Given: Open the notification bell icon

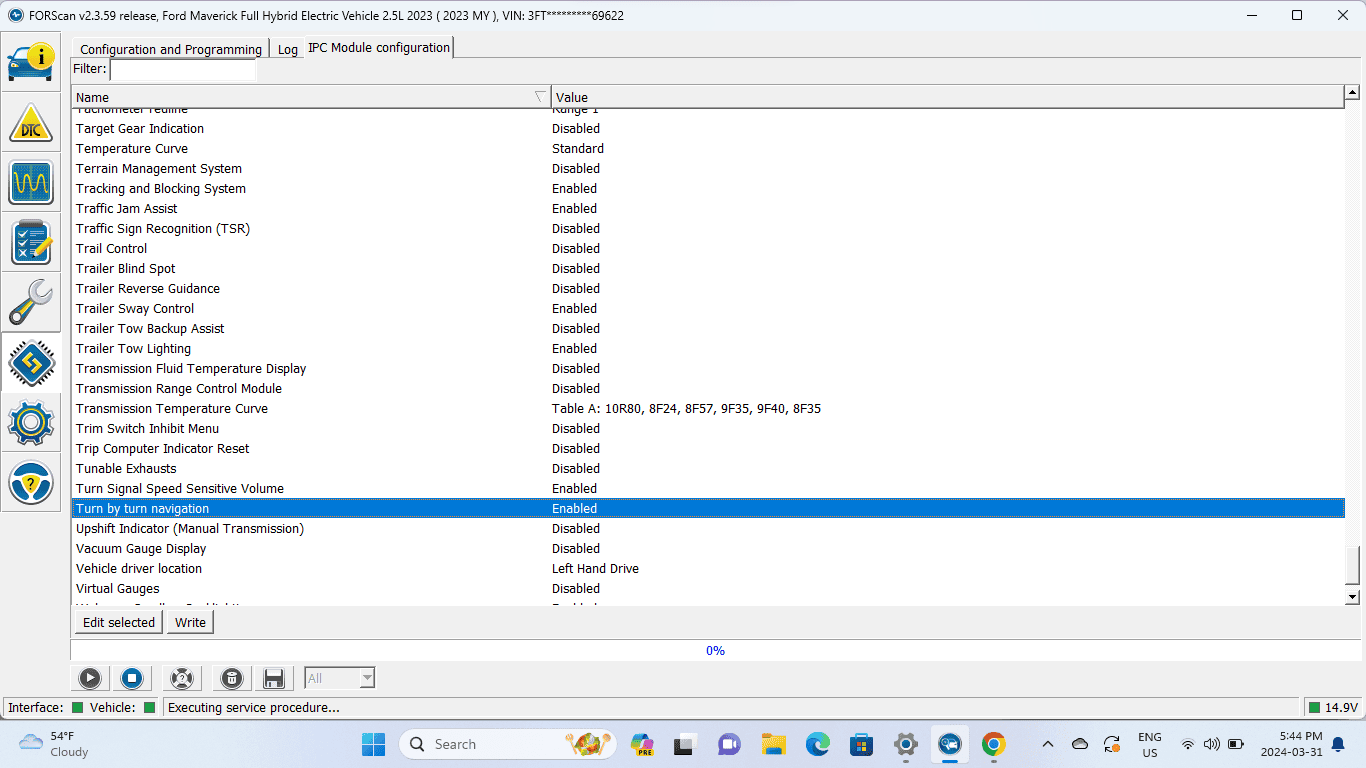Looking at the screenshot, I should click(x=1338, y=744).
